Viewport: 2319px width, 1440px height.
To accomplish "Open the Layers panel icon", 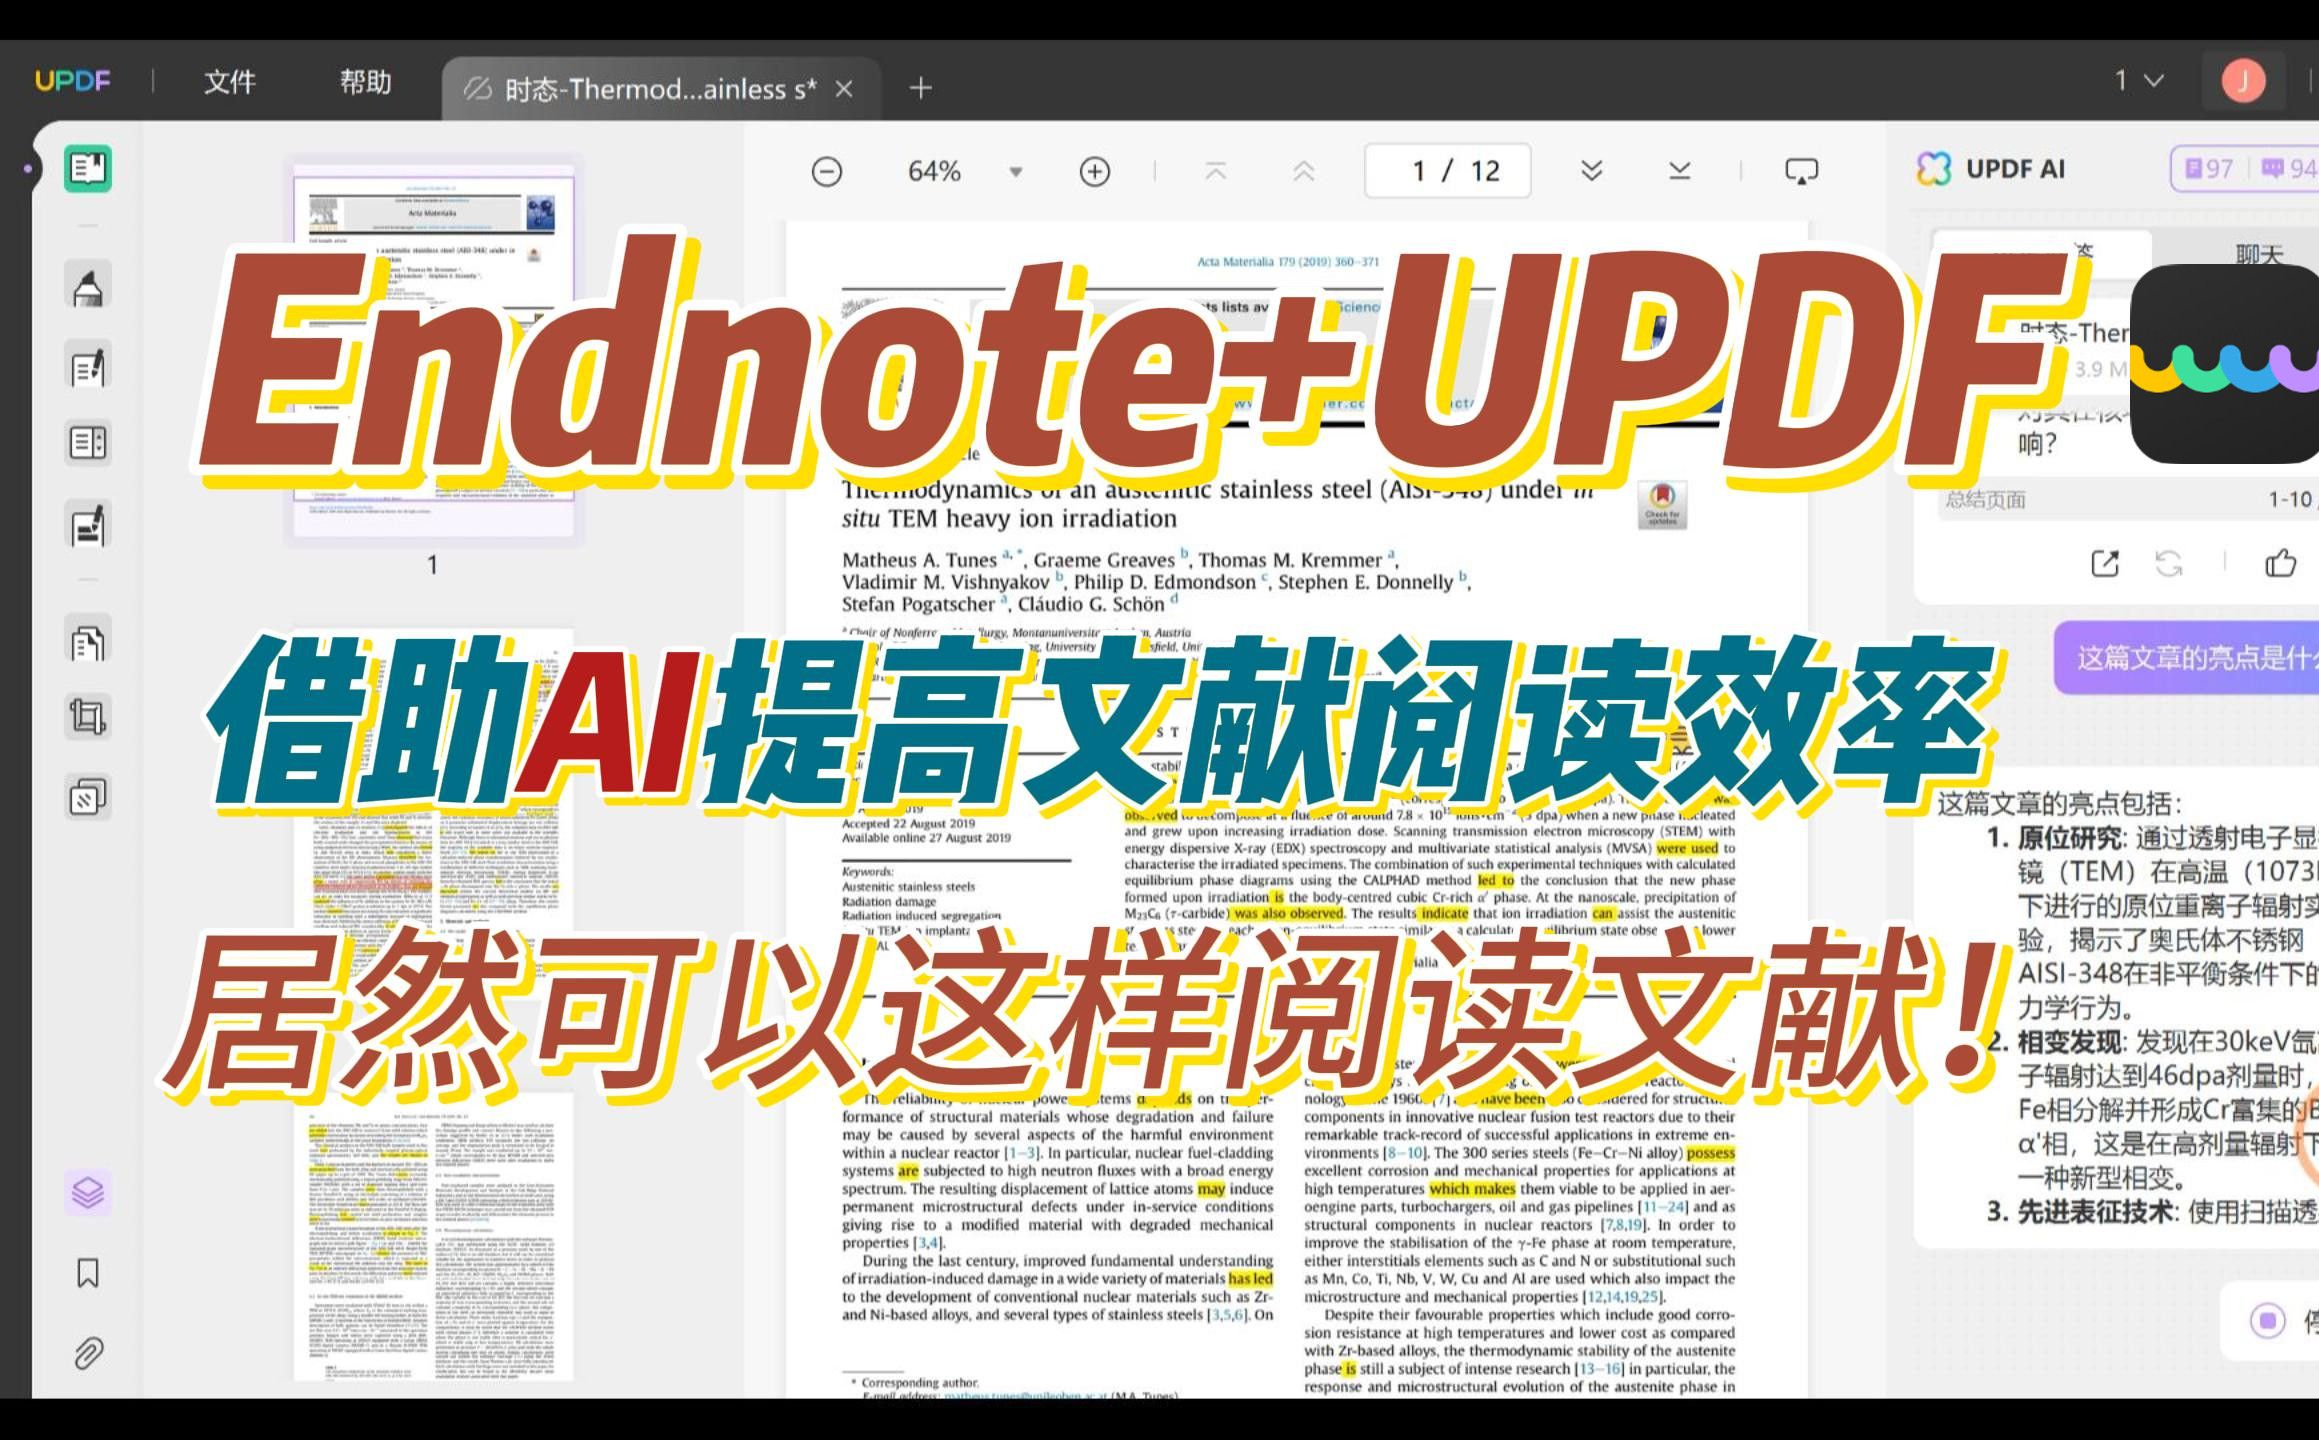I will coord(88,1192).
